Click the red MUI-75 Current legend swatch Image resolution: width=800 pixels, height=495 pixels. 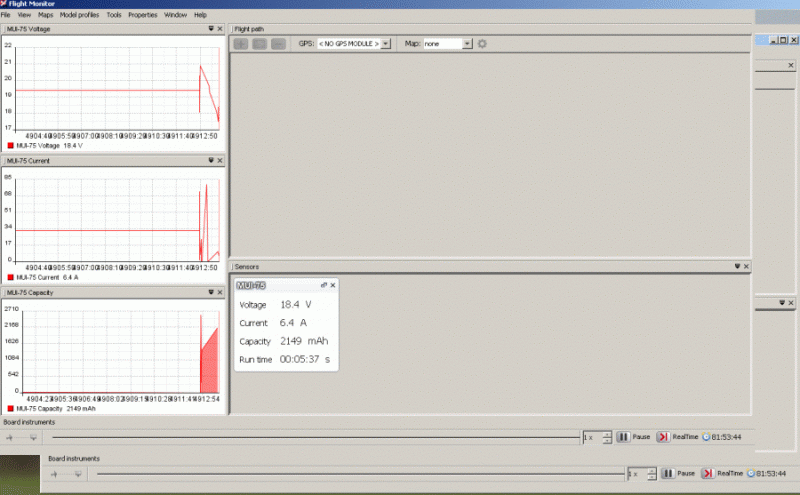point(10,277)
